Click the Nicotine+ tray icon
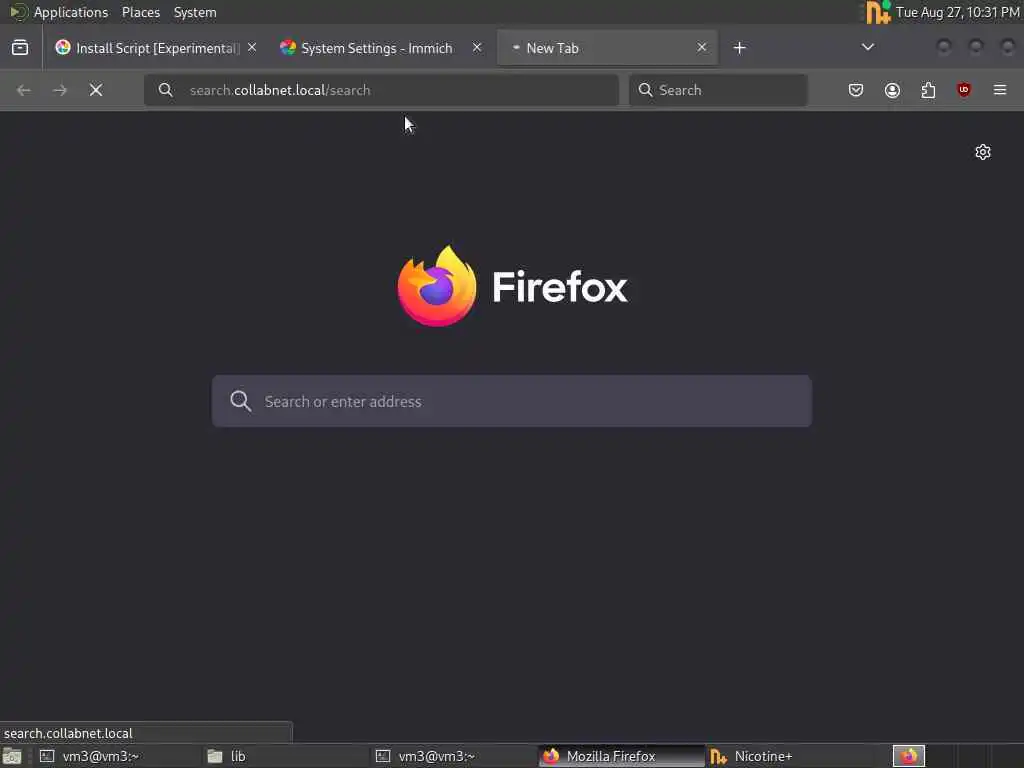This screenshot has width=1024, height=768. [878, 12]
